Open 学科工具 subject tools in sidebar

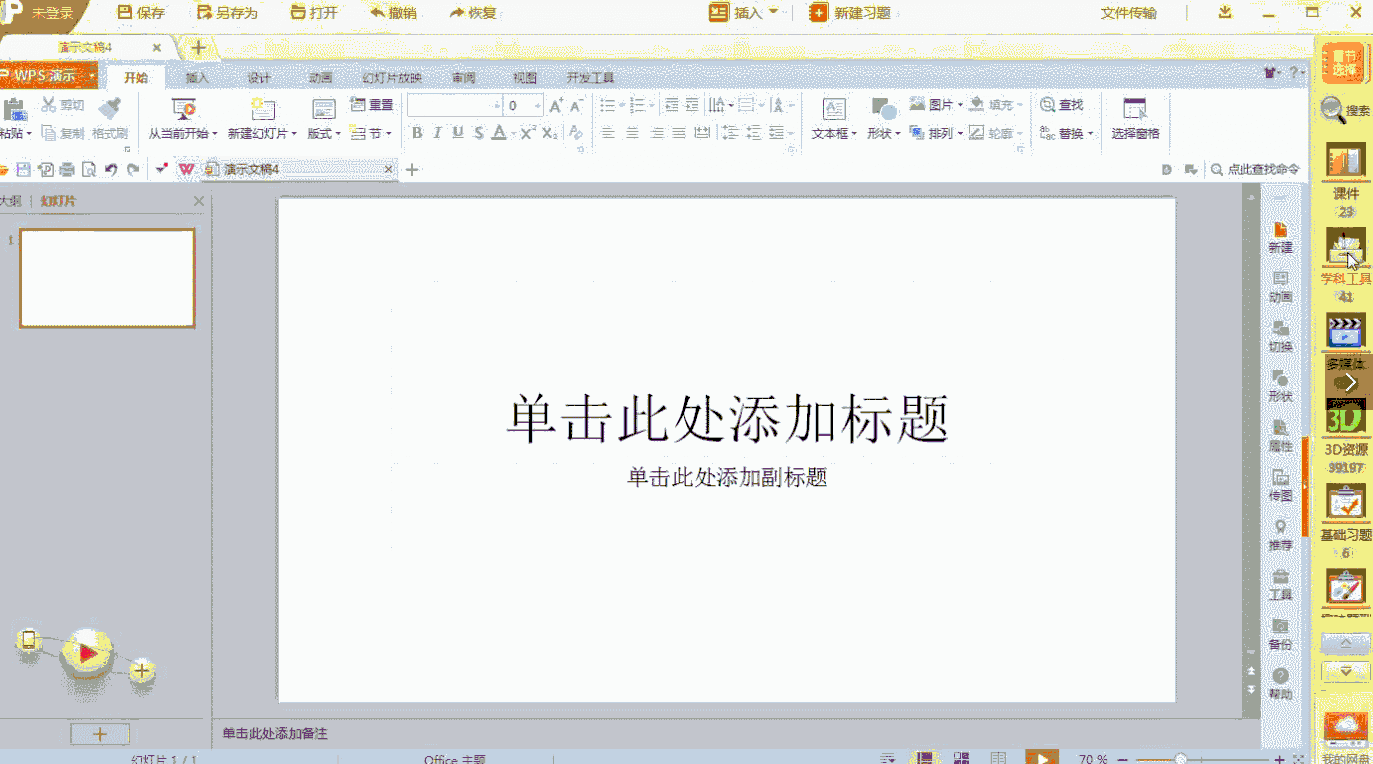(x=1345, y=265)
